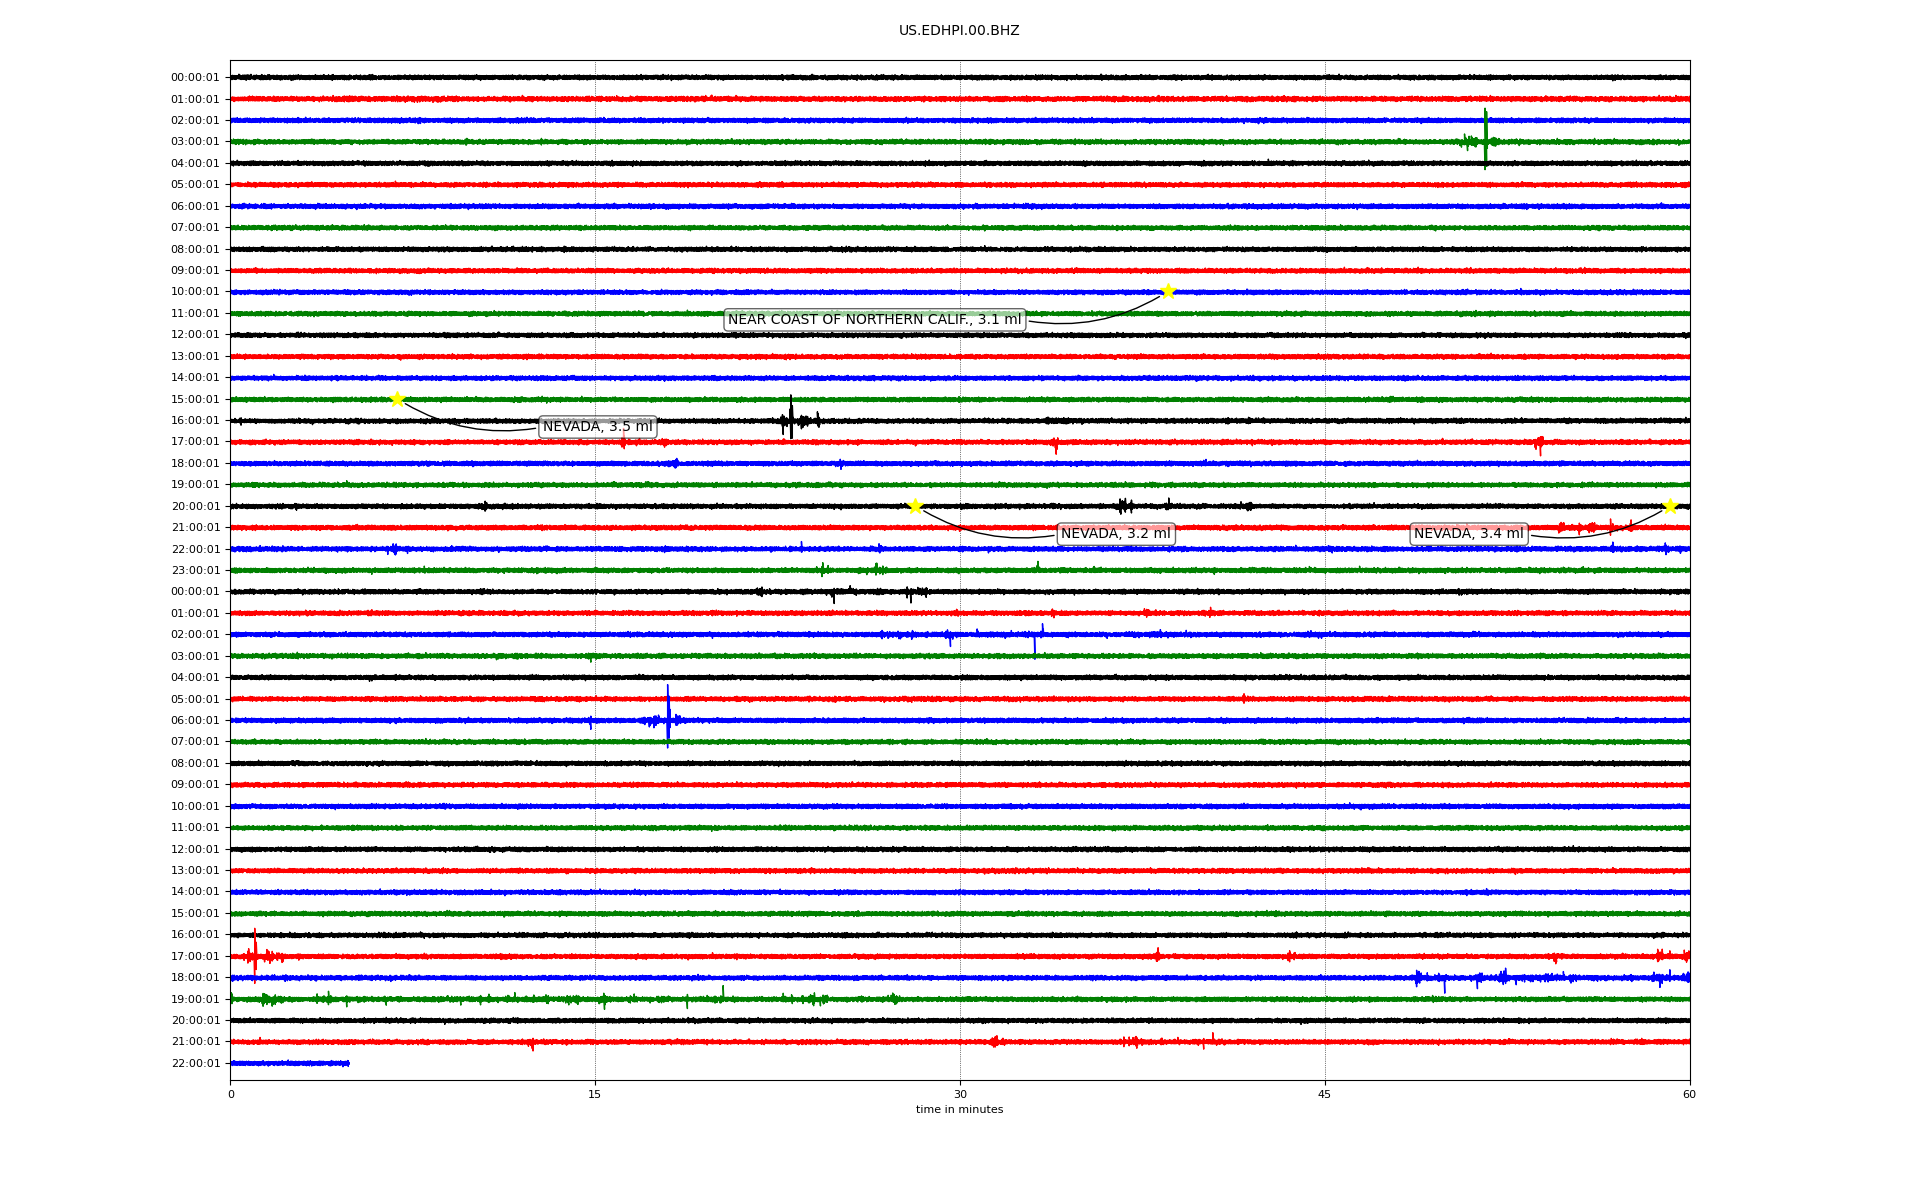Click the red spike at start of 17:00:01 trace

pos(255,954)
